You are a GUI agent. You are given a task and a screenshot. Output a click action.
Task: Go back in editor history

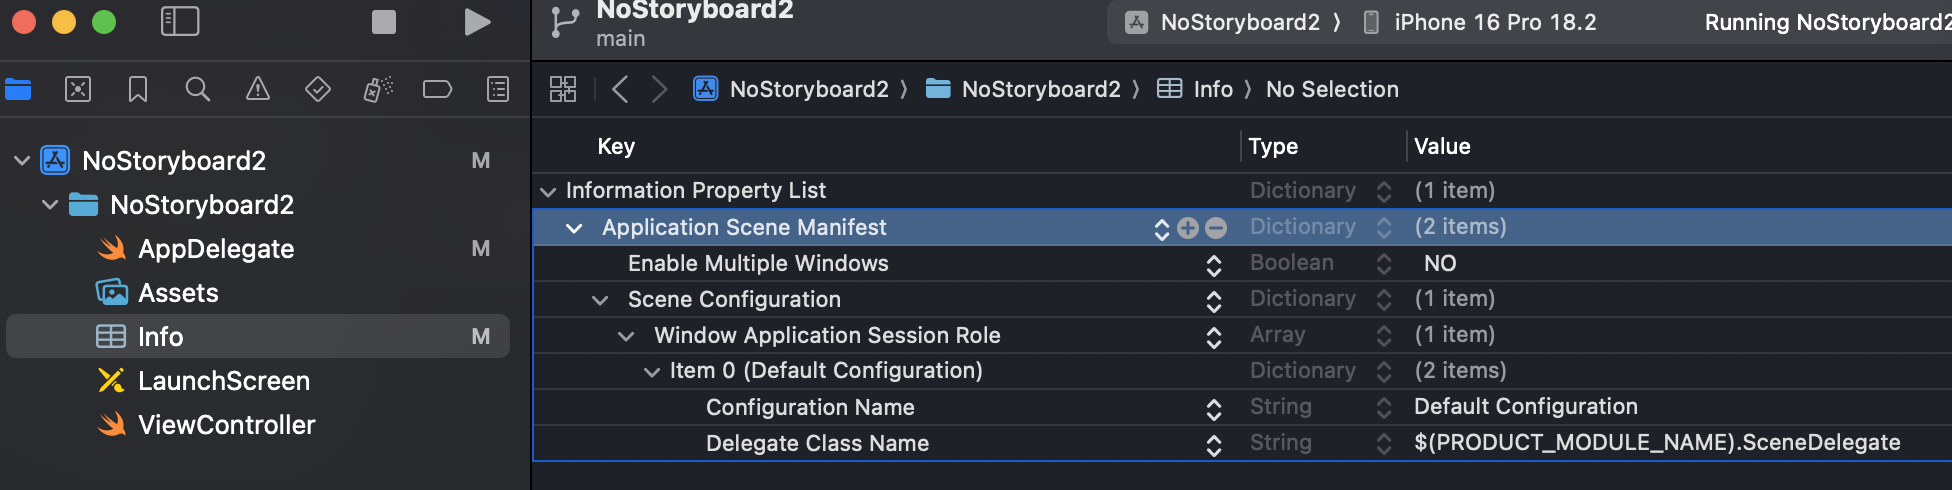(620, 89)
